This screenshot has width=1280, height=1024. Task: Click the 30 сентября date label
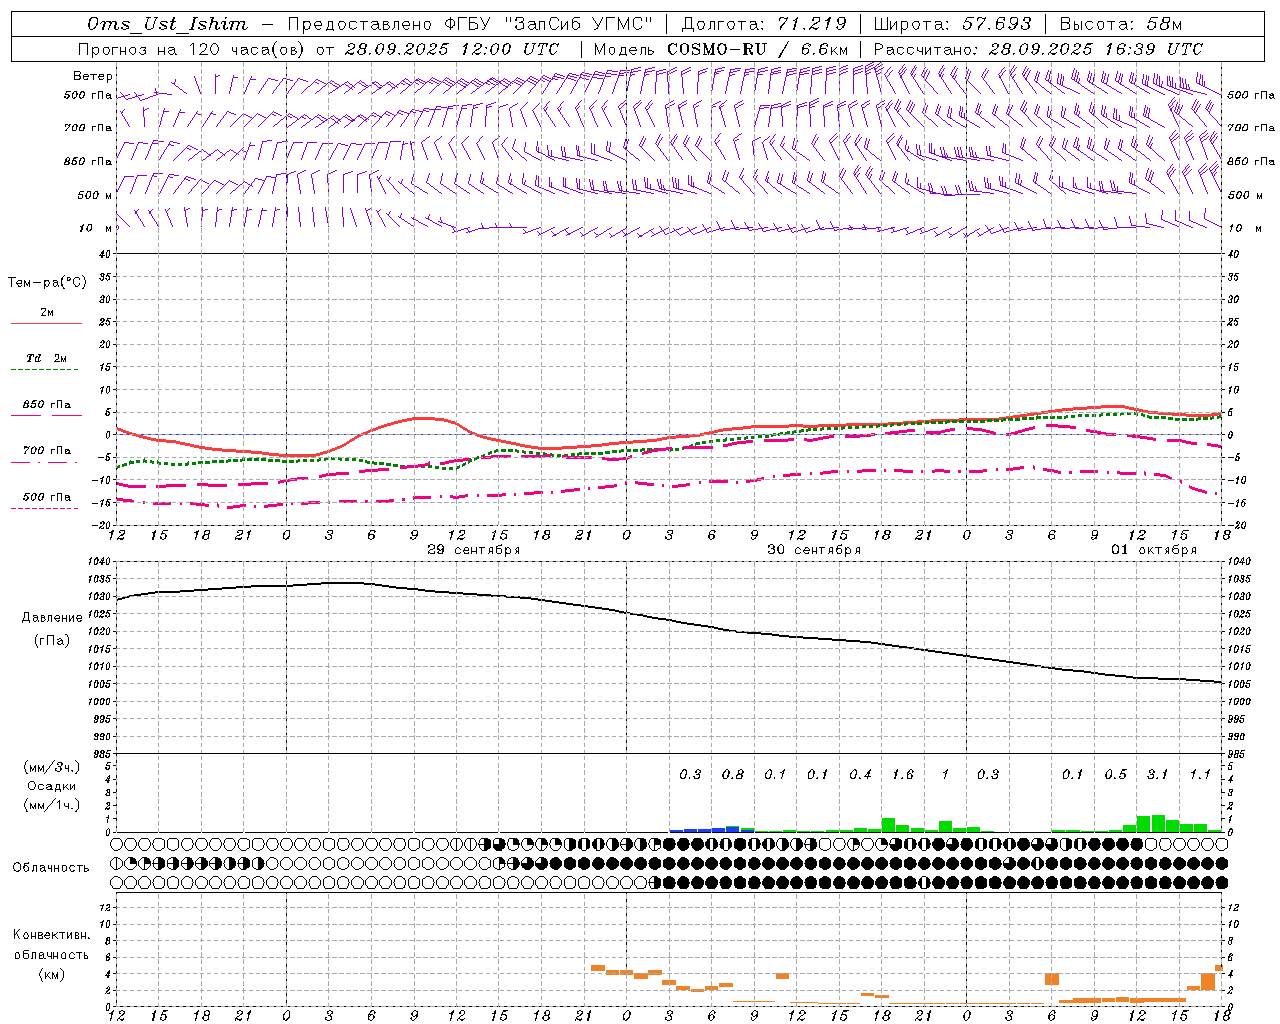[x=814, y=550]
